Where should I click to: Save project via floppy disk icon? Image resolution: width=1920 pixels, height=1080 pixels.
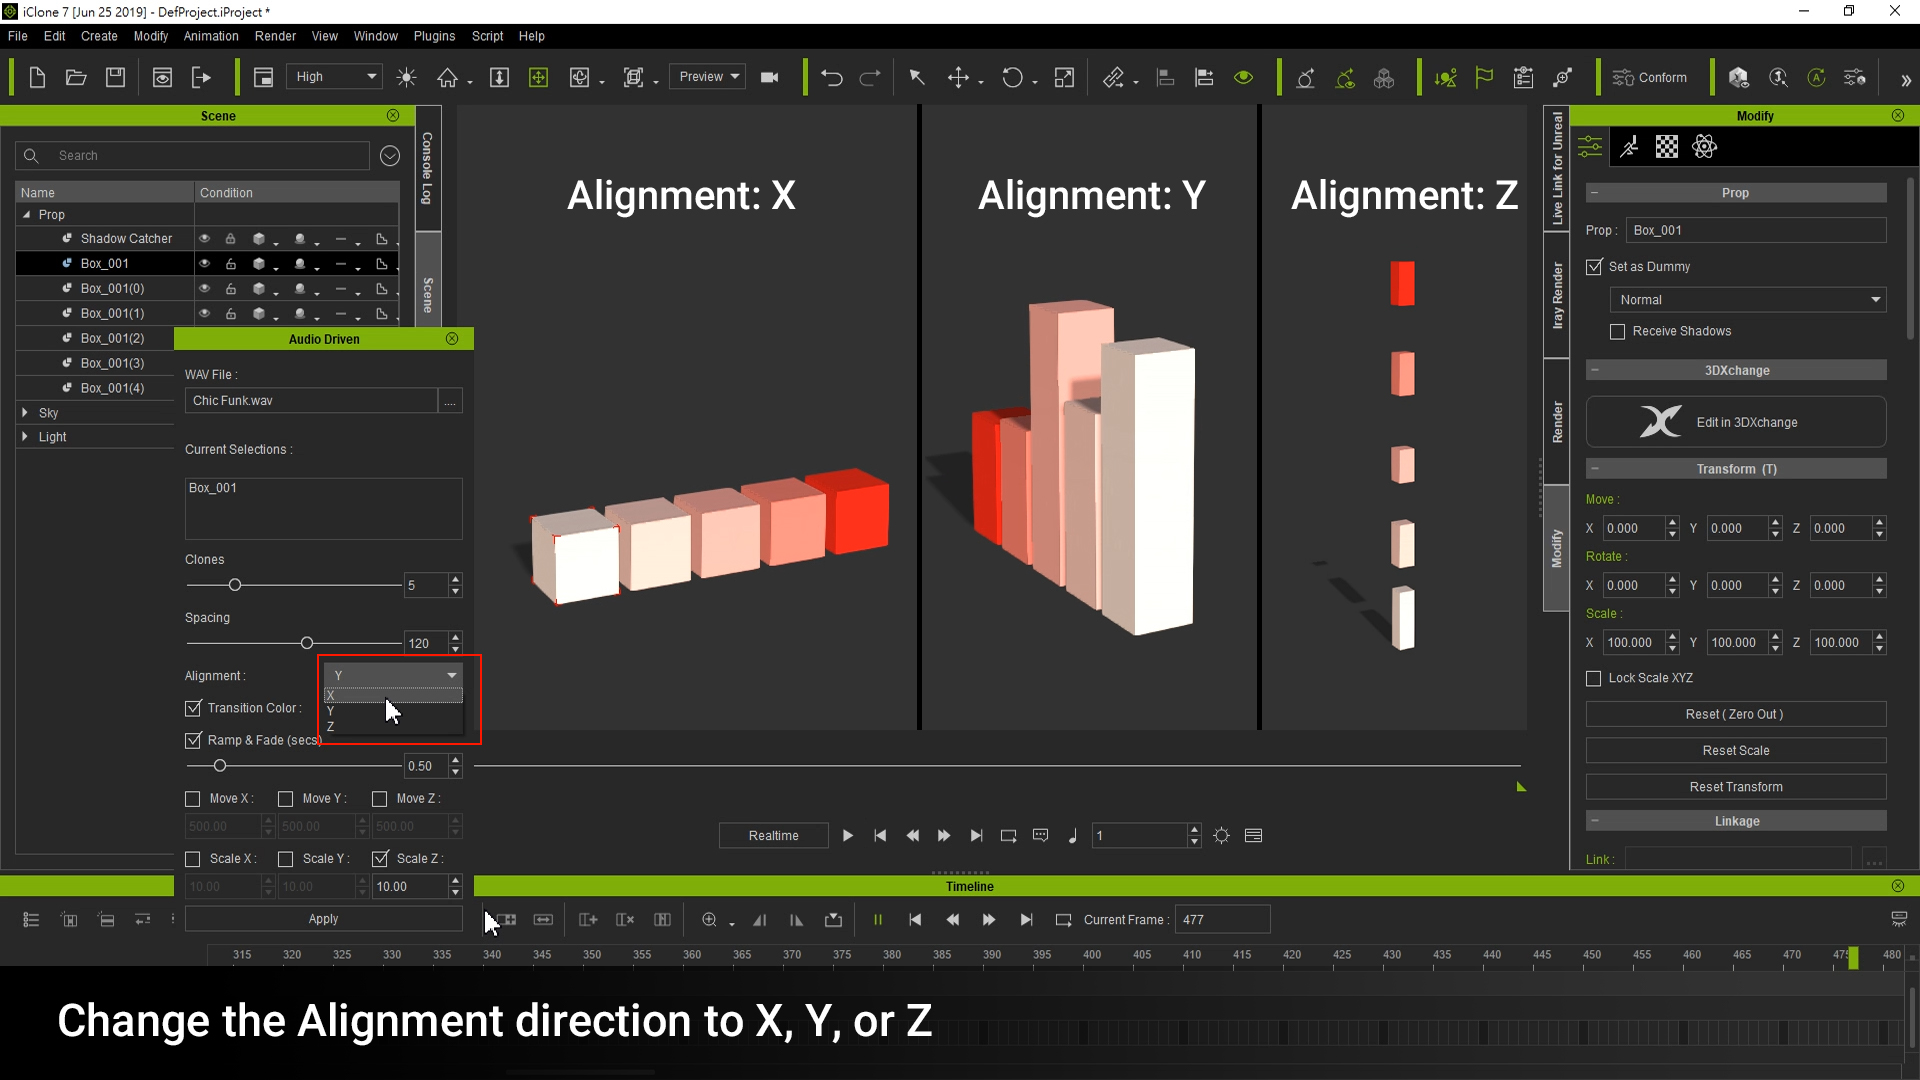[115, 77]
